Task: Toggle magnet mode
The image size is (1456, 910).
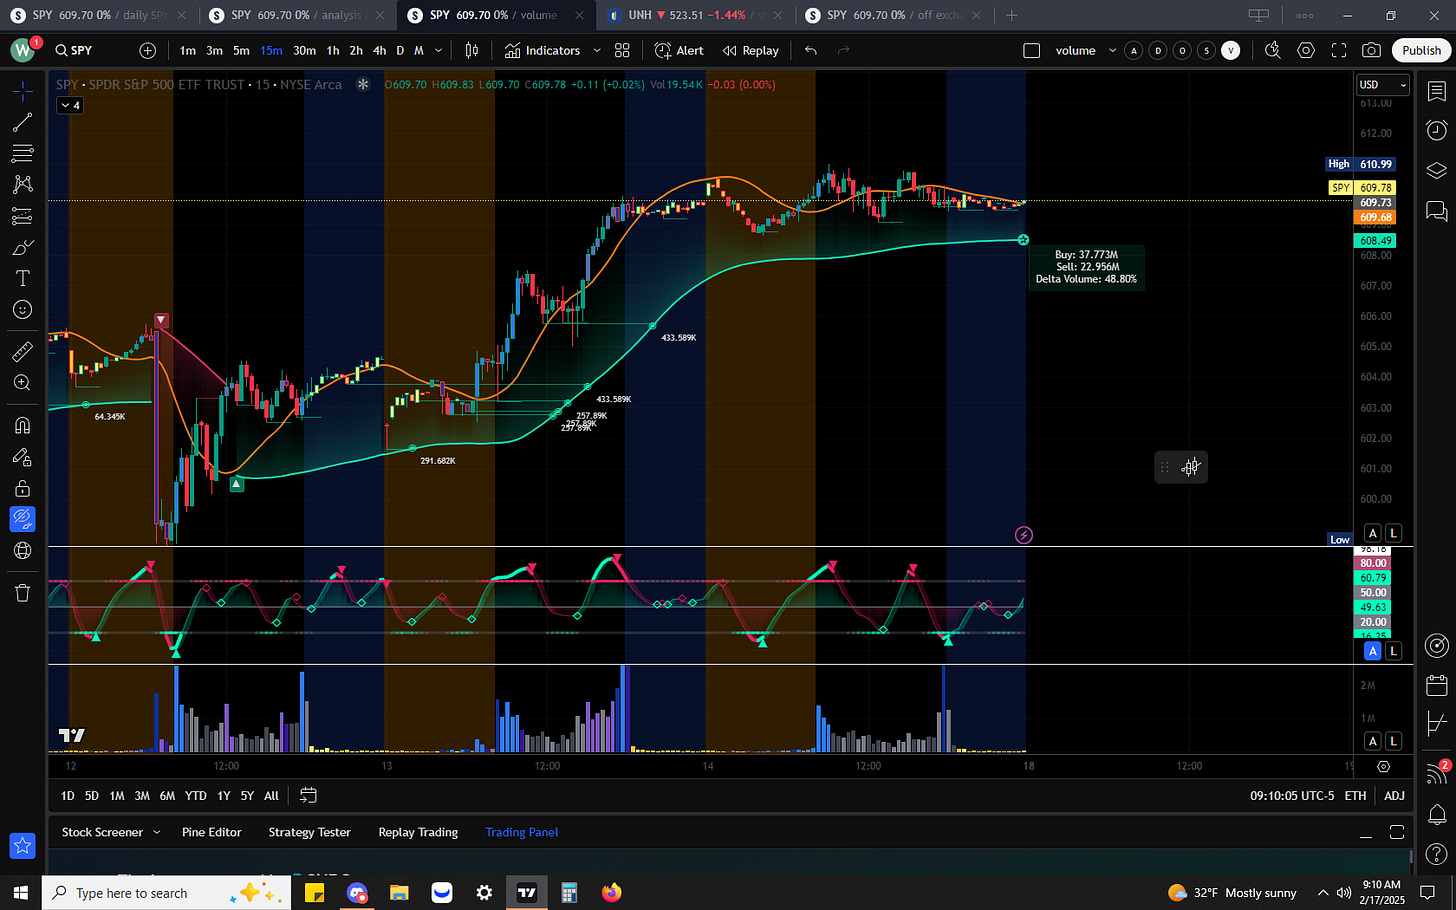Action: coord(22,425)
